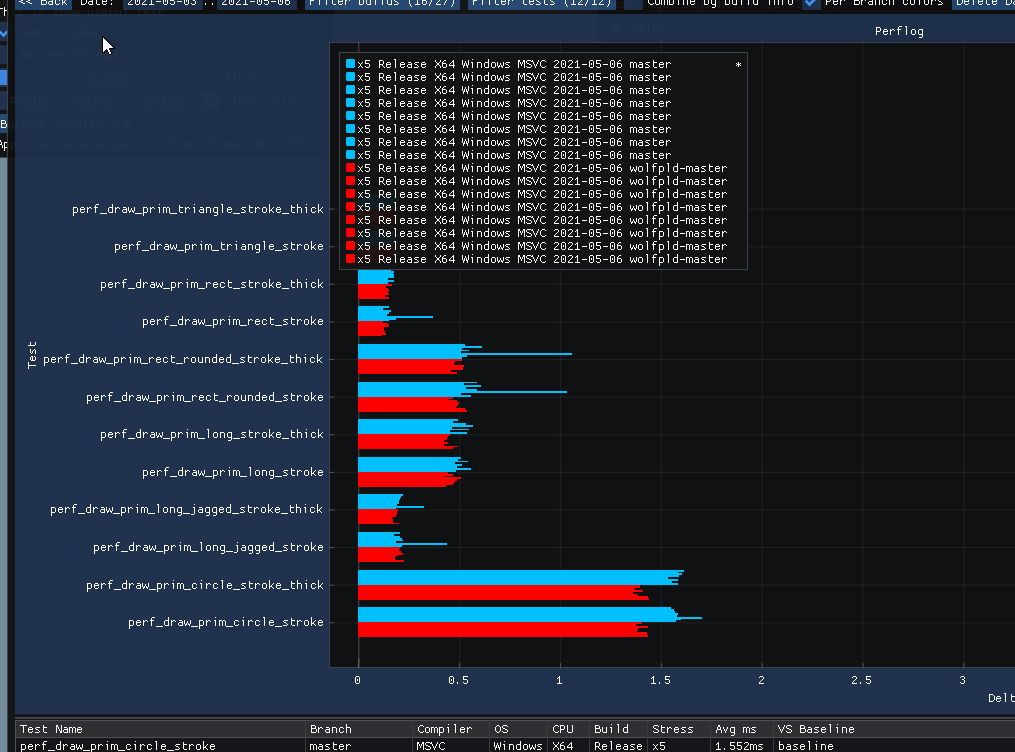Click the float slider in the demo window
The width and height of the screenshot is (1015, 752).
coord(110,78)
